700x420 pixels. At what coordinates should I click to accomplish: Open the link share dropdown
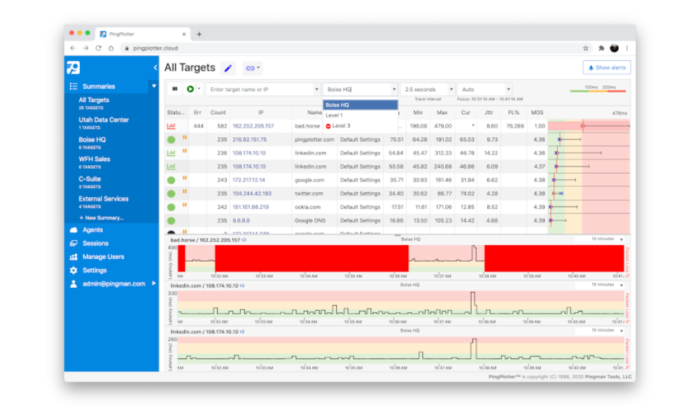pyautogui.click(x=253, y=68)
